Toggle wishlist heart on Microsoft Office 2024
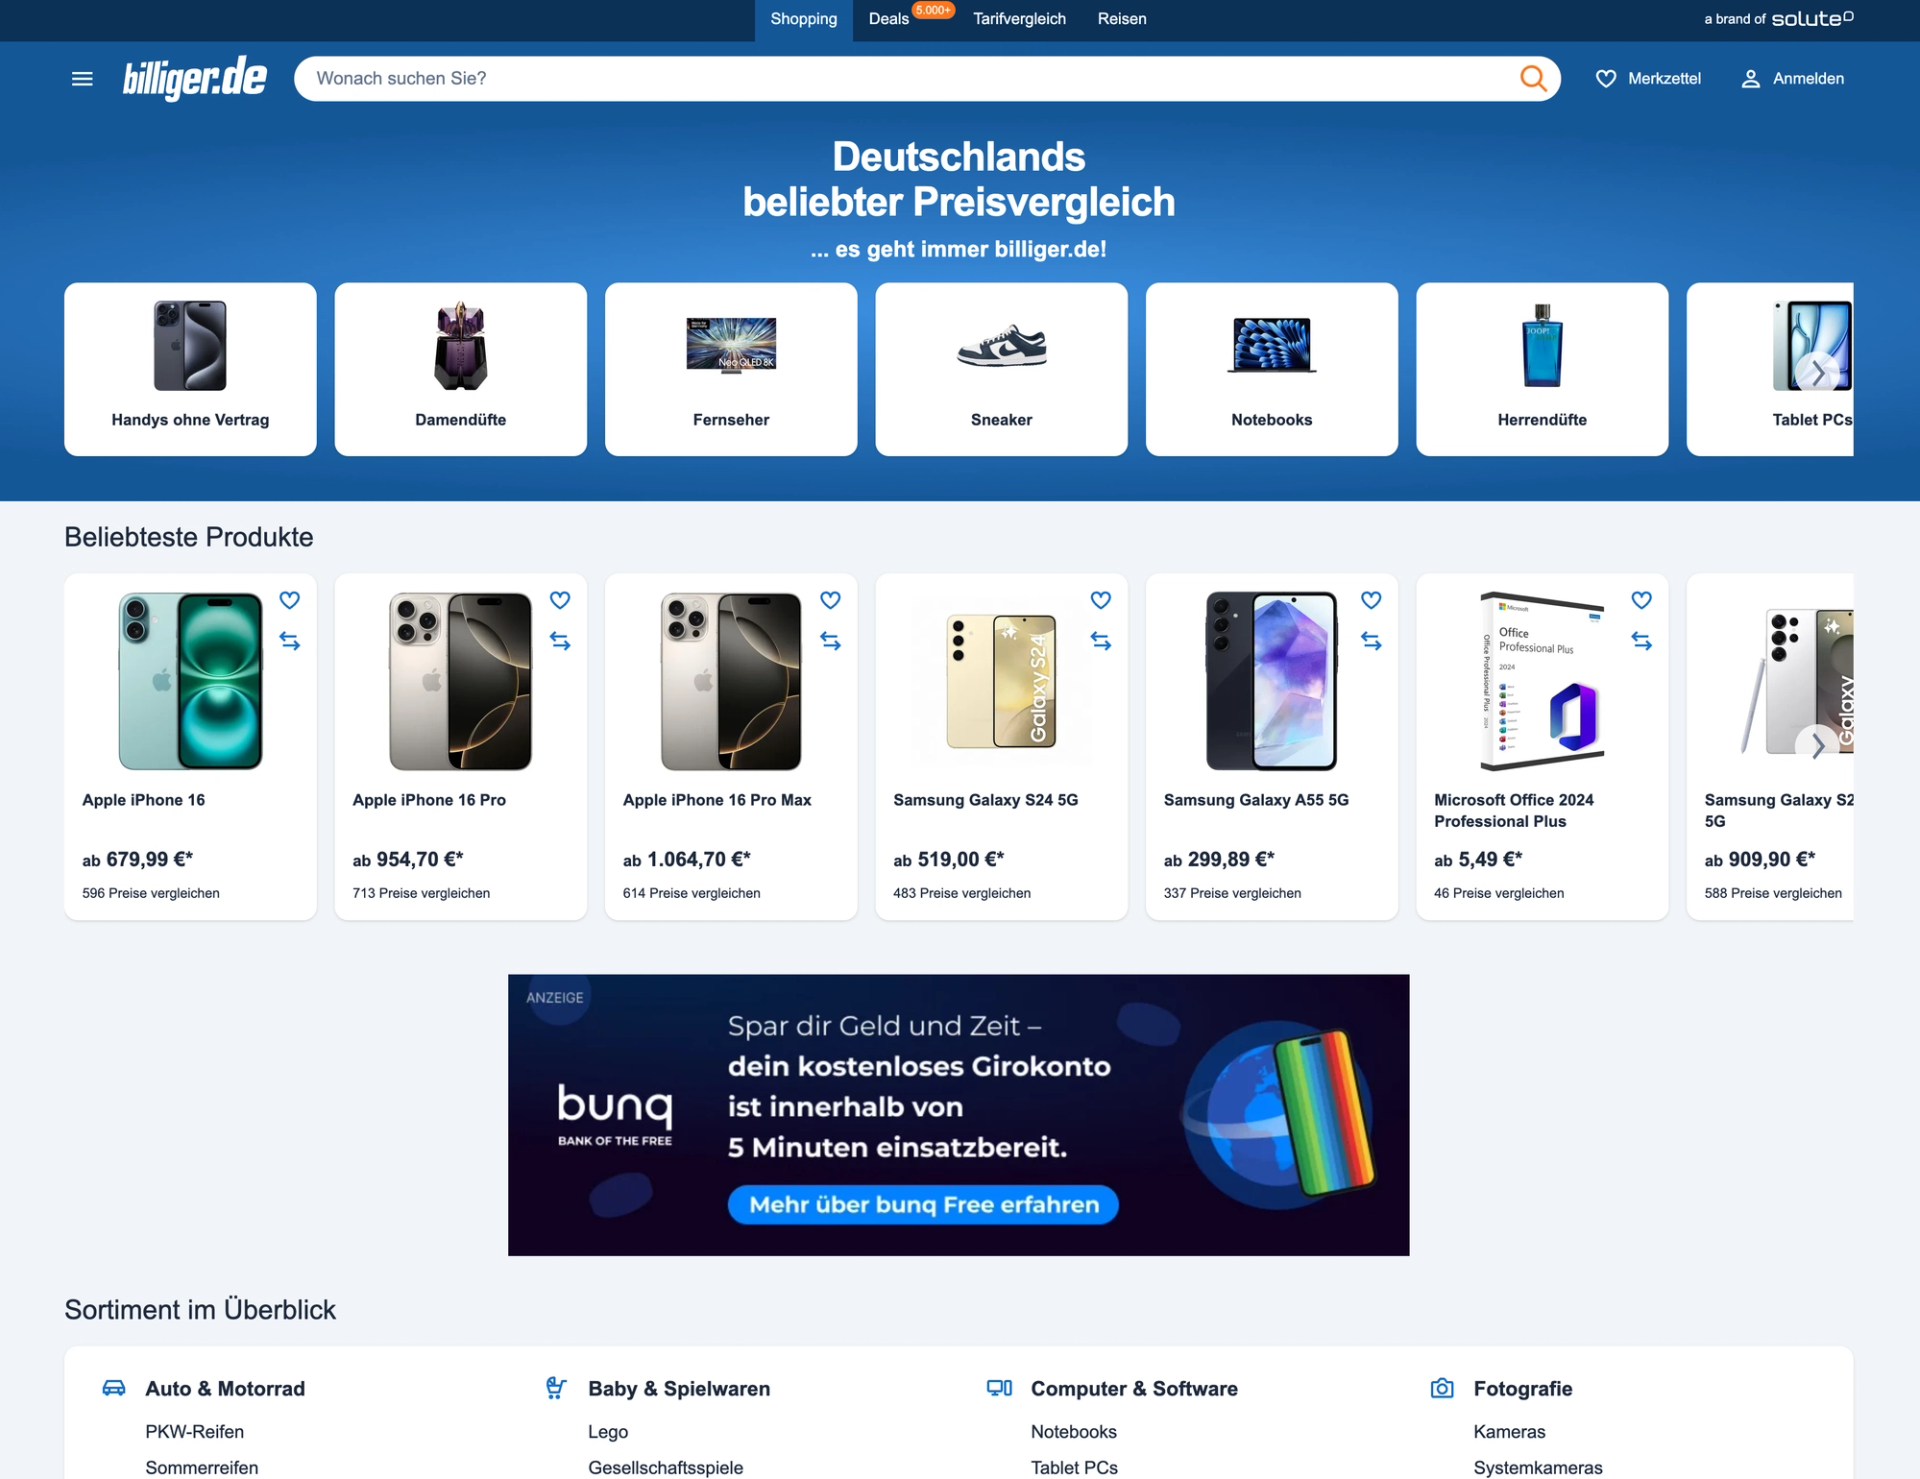Screen dimensions: 1920x1479 click(1642, 600)
